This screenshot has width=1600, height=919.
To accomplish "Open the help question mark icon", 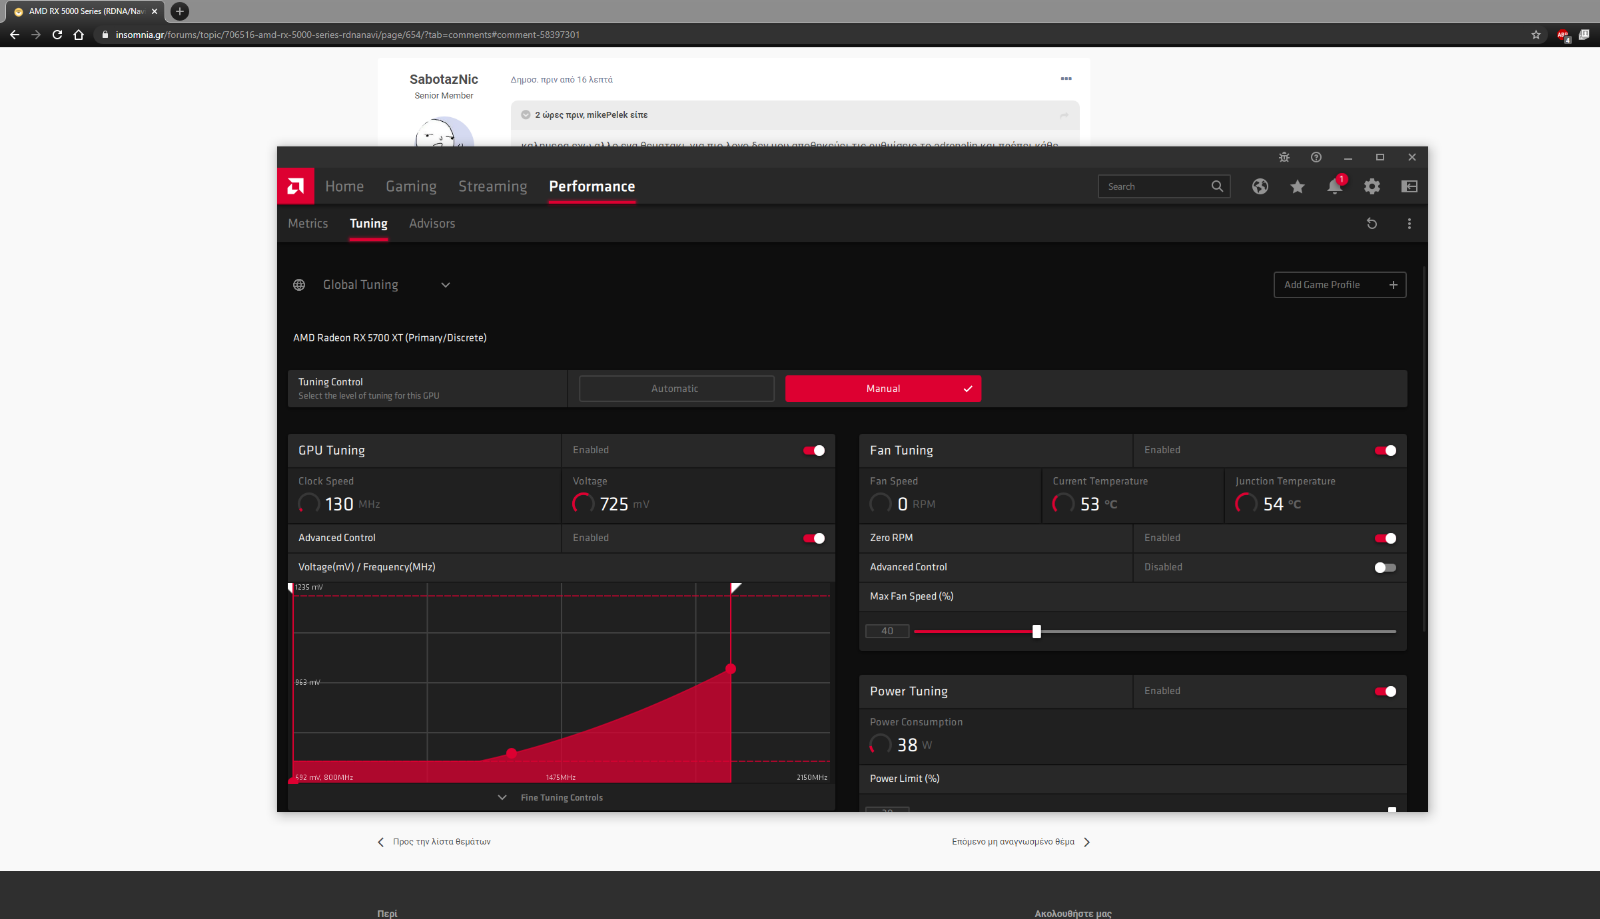I will 1316,157.
